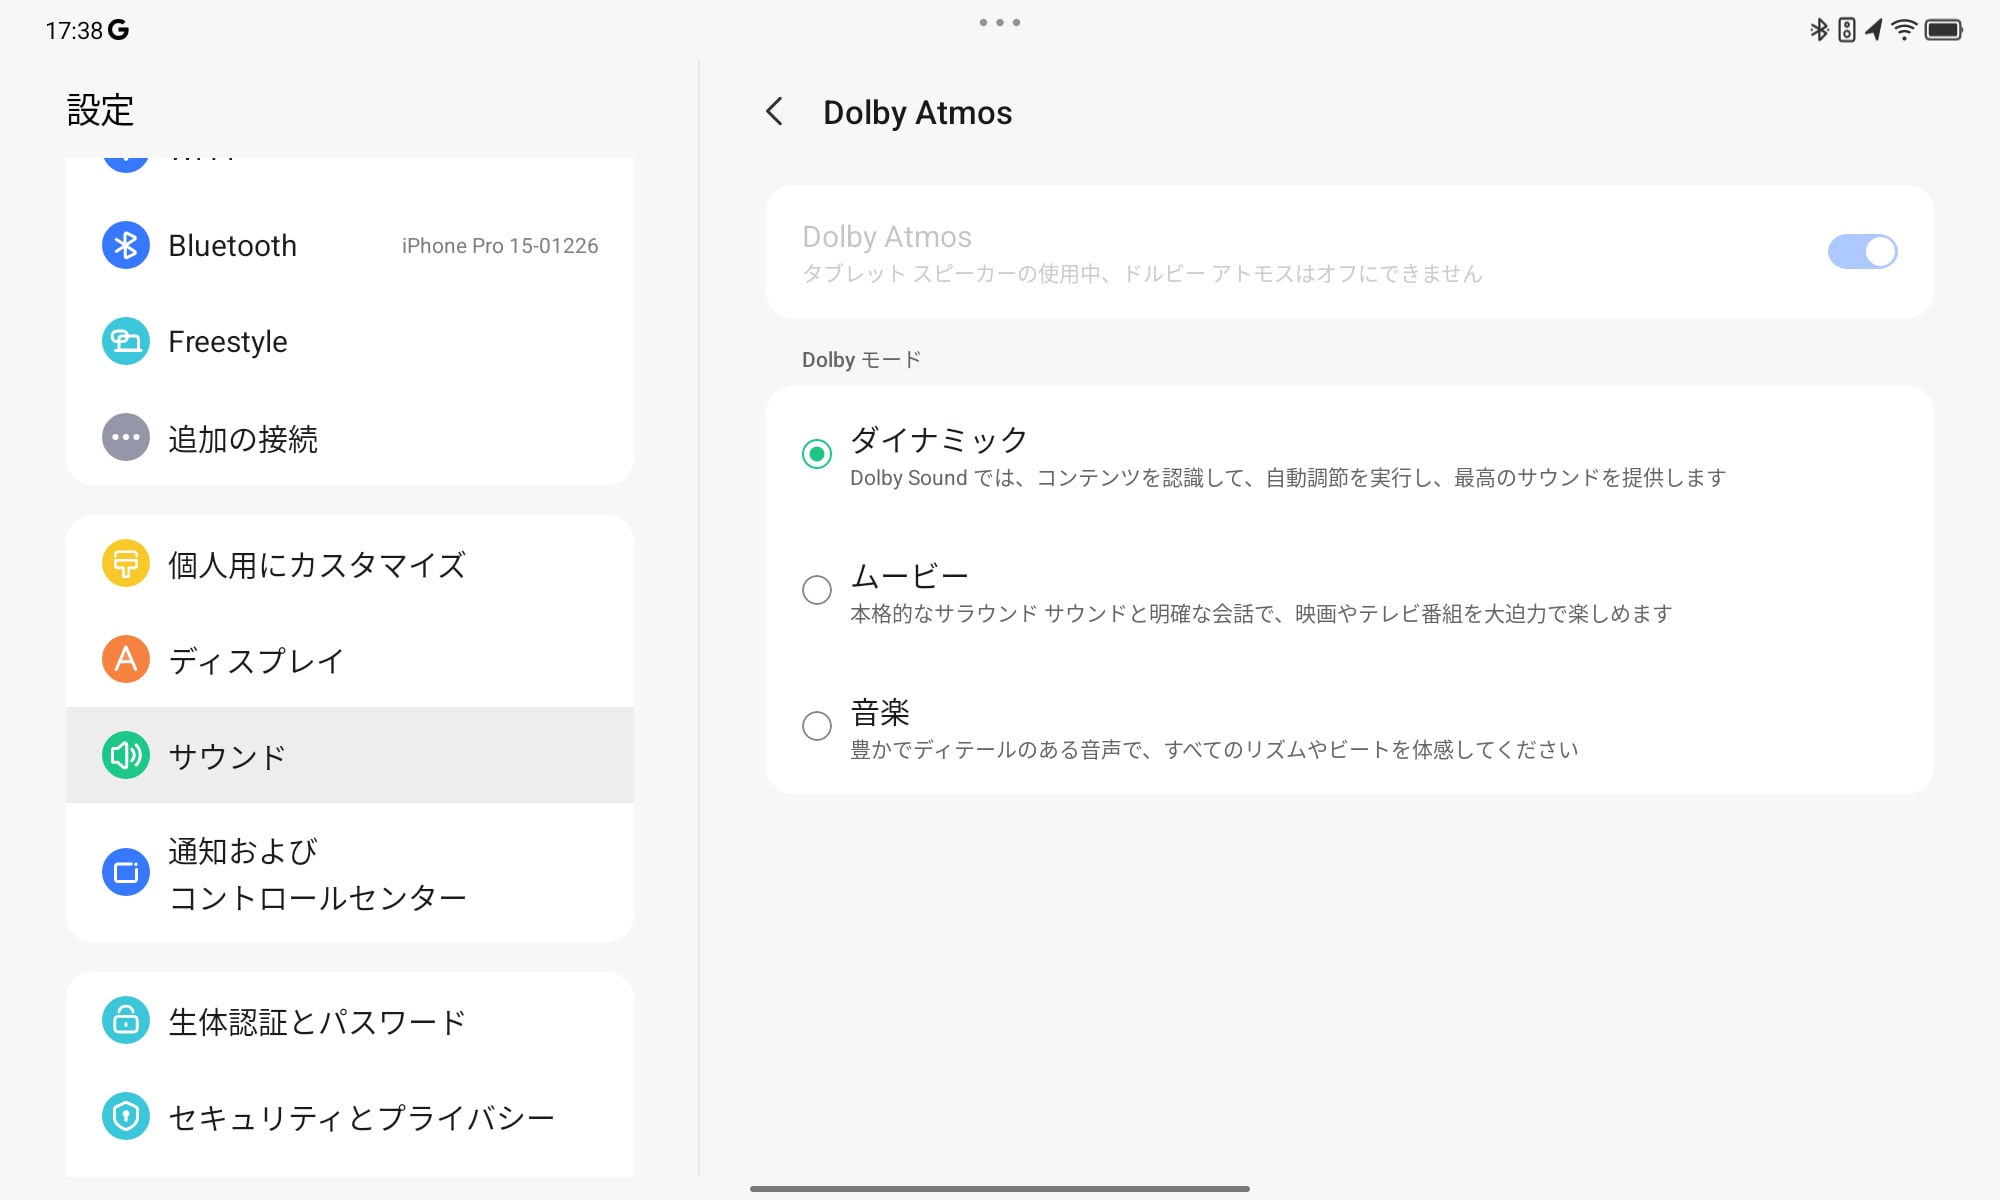Open 個人用にカスタマイズ settings

click(x=350, y=563)
